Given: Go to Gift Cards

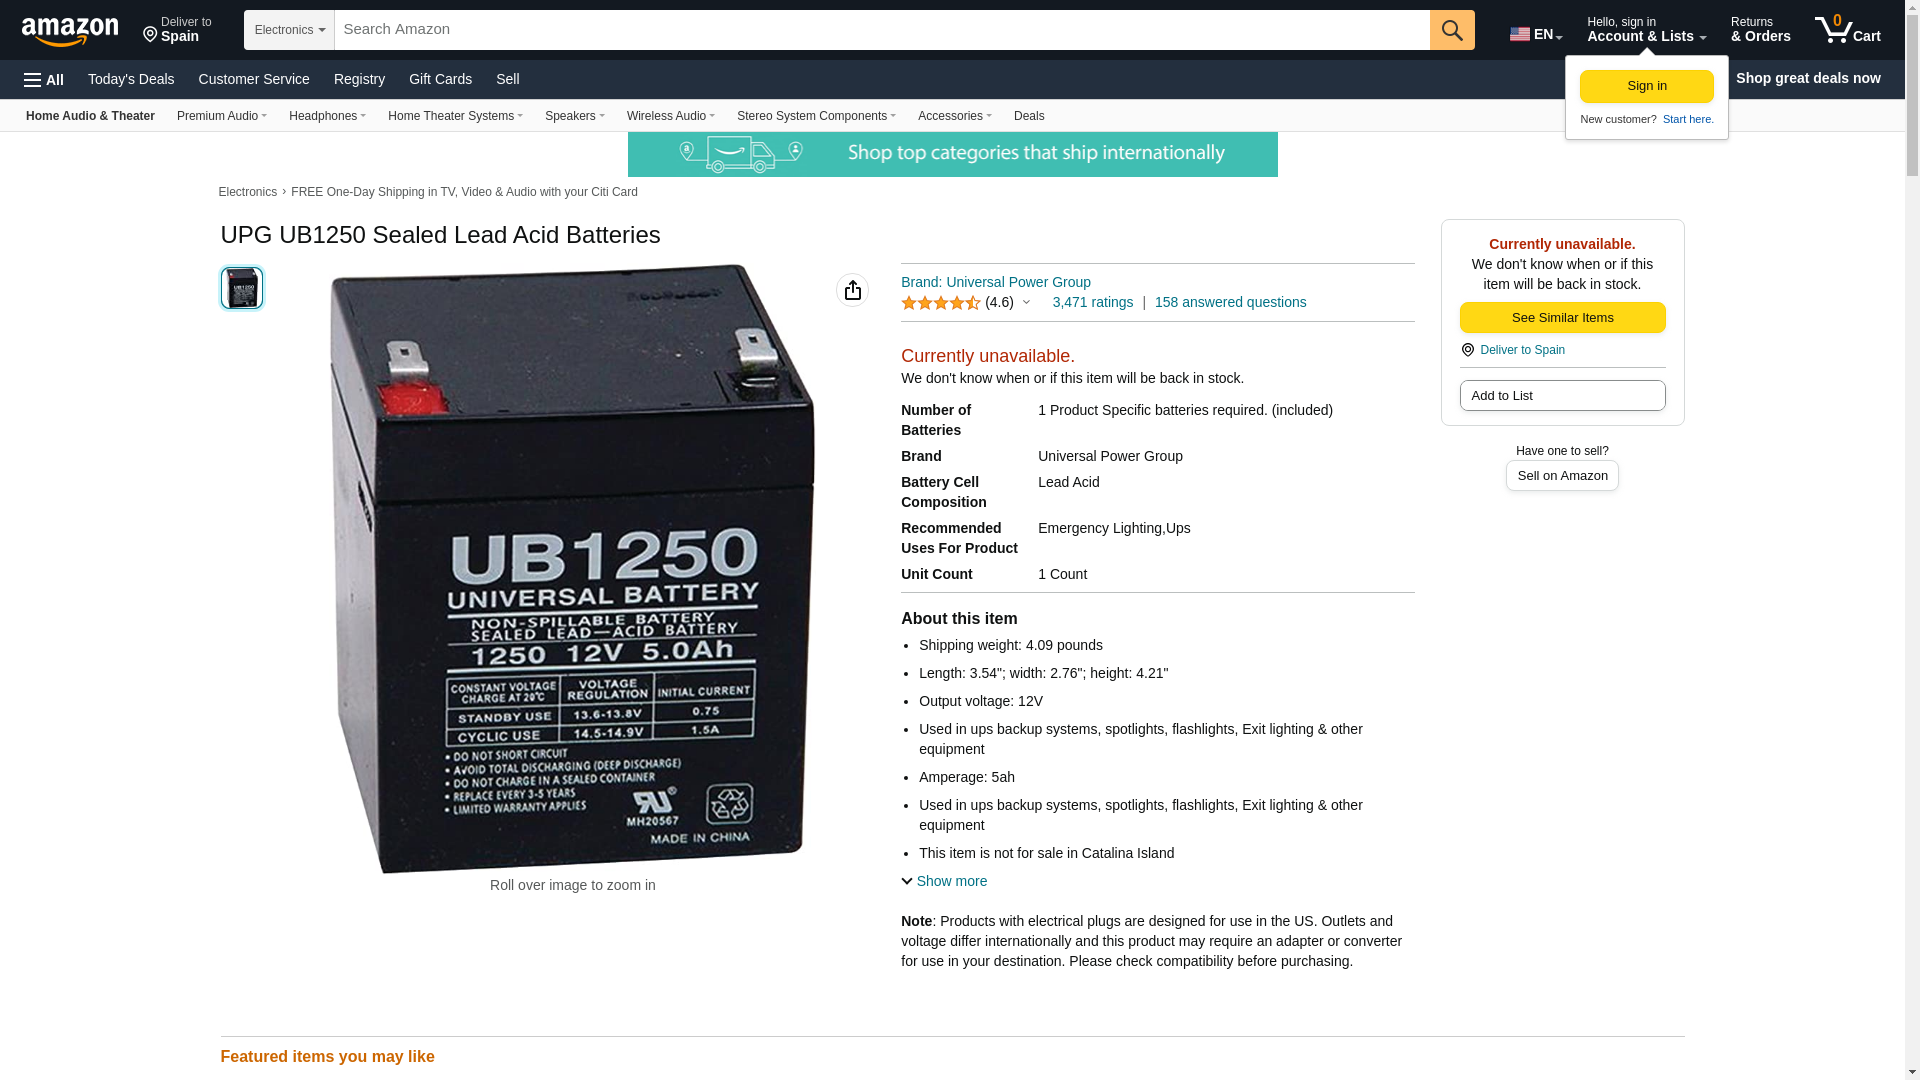Looking at the screenshot, I should tap(440, 79).
